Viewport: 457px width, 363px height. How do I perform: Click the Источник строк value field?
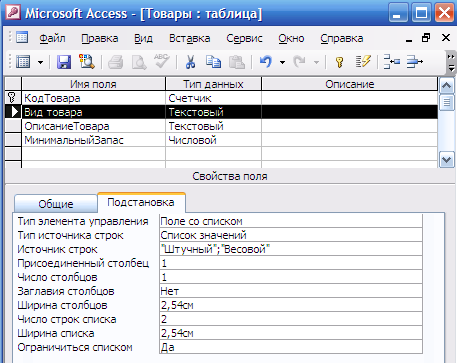click(291, 249)
